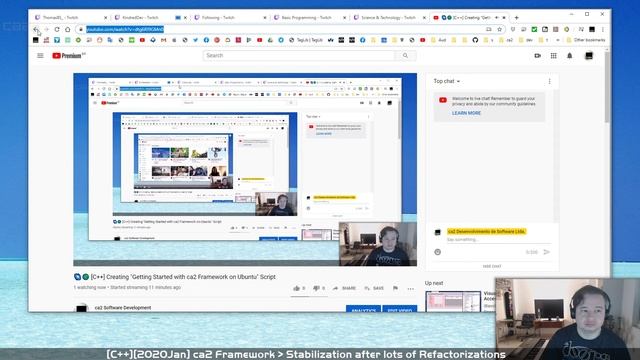Close the Science & Technology Twitch tab

[424, 18]
